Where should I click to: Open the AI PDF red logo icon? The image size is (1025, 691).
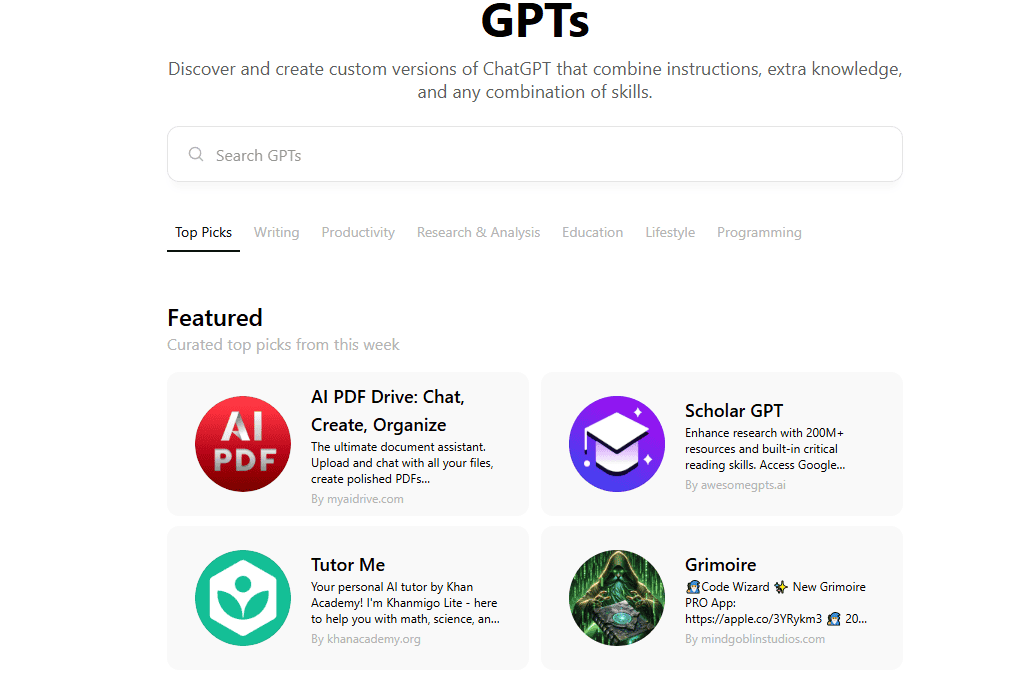pyautogui.click(x=243, y=444)
